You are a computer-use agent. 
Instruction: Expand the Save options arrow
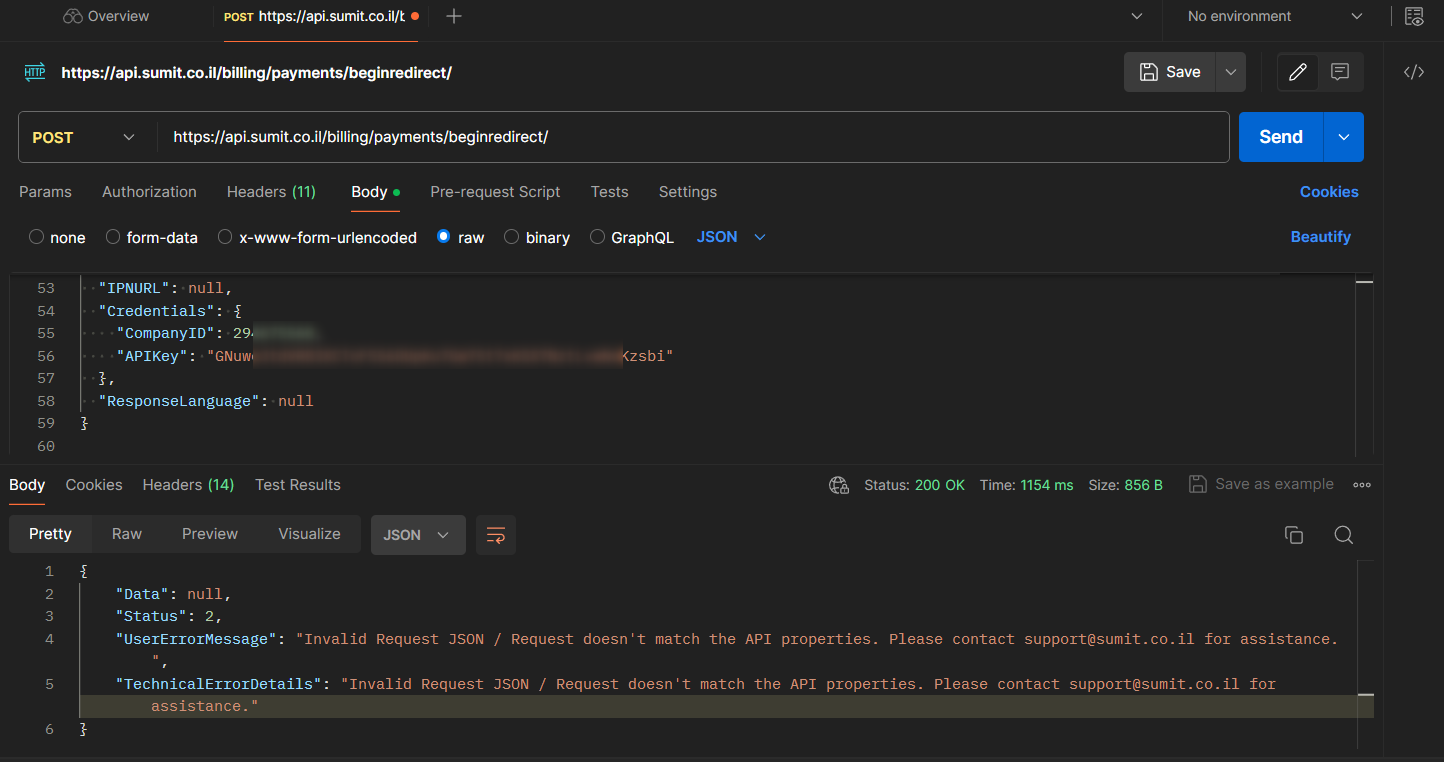[x=1231, y=72]
